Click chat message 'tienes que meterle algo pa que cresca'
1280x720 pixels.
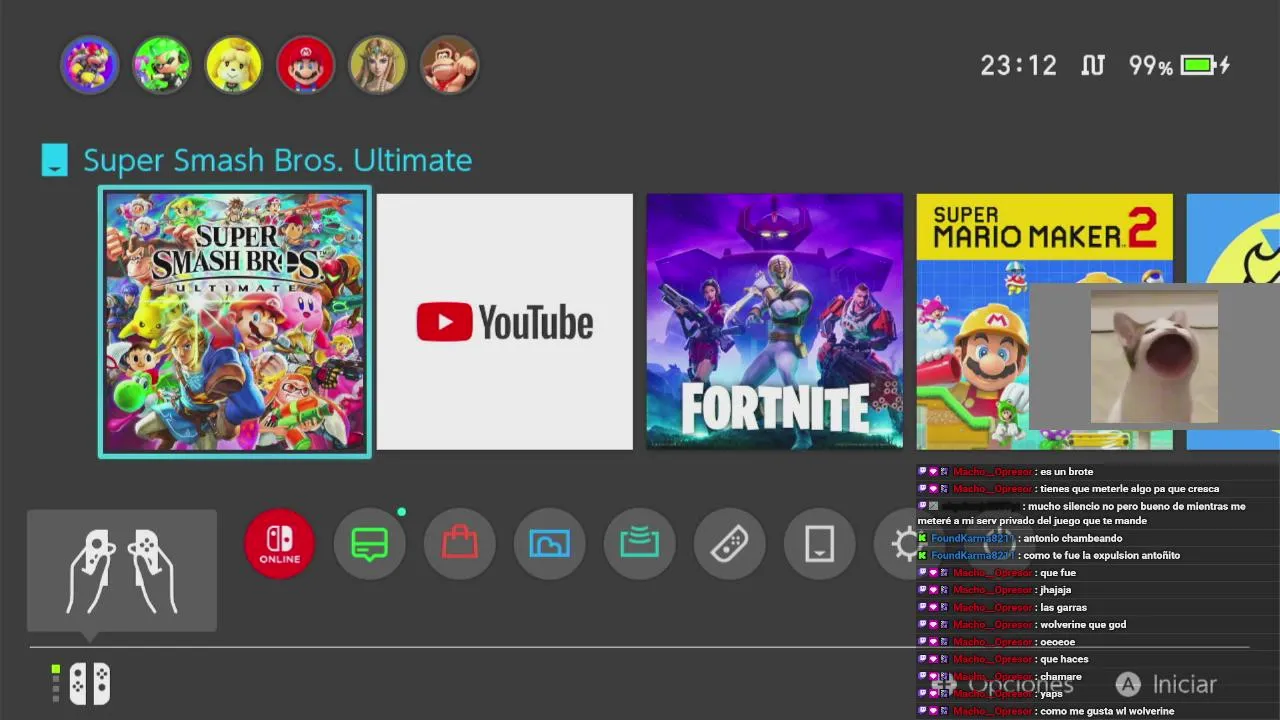click(x=1129, y=489)
